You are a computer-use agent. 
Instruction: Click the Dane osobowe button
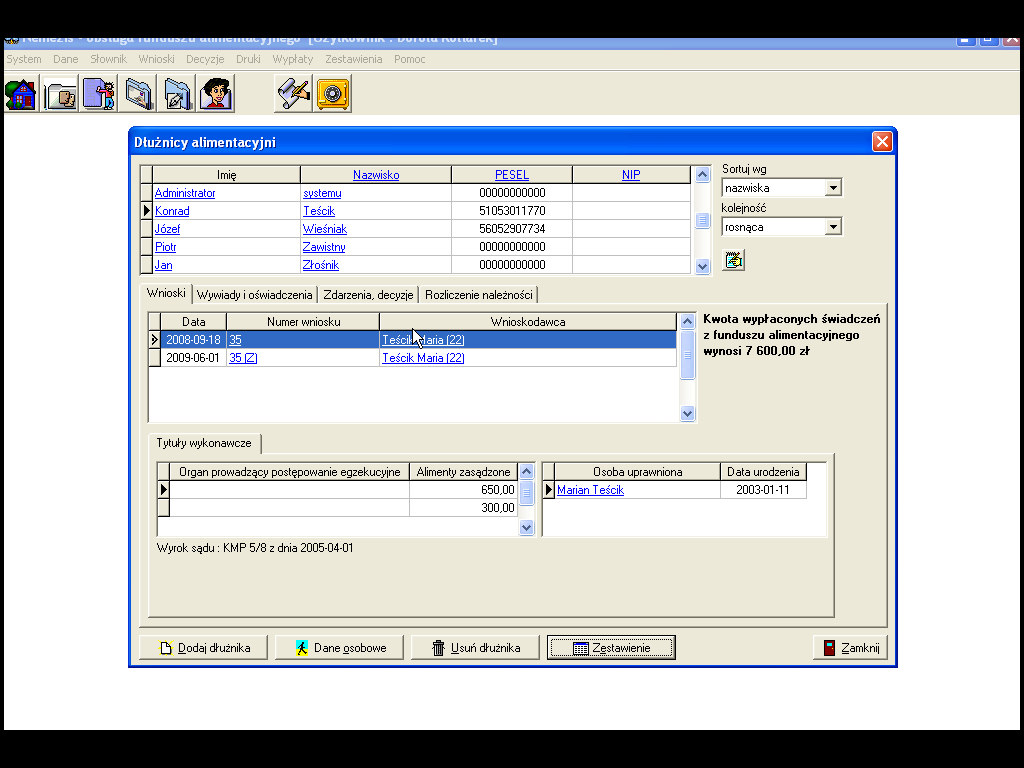click(340, 648)
